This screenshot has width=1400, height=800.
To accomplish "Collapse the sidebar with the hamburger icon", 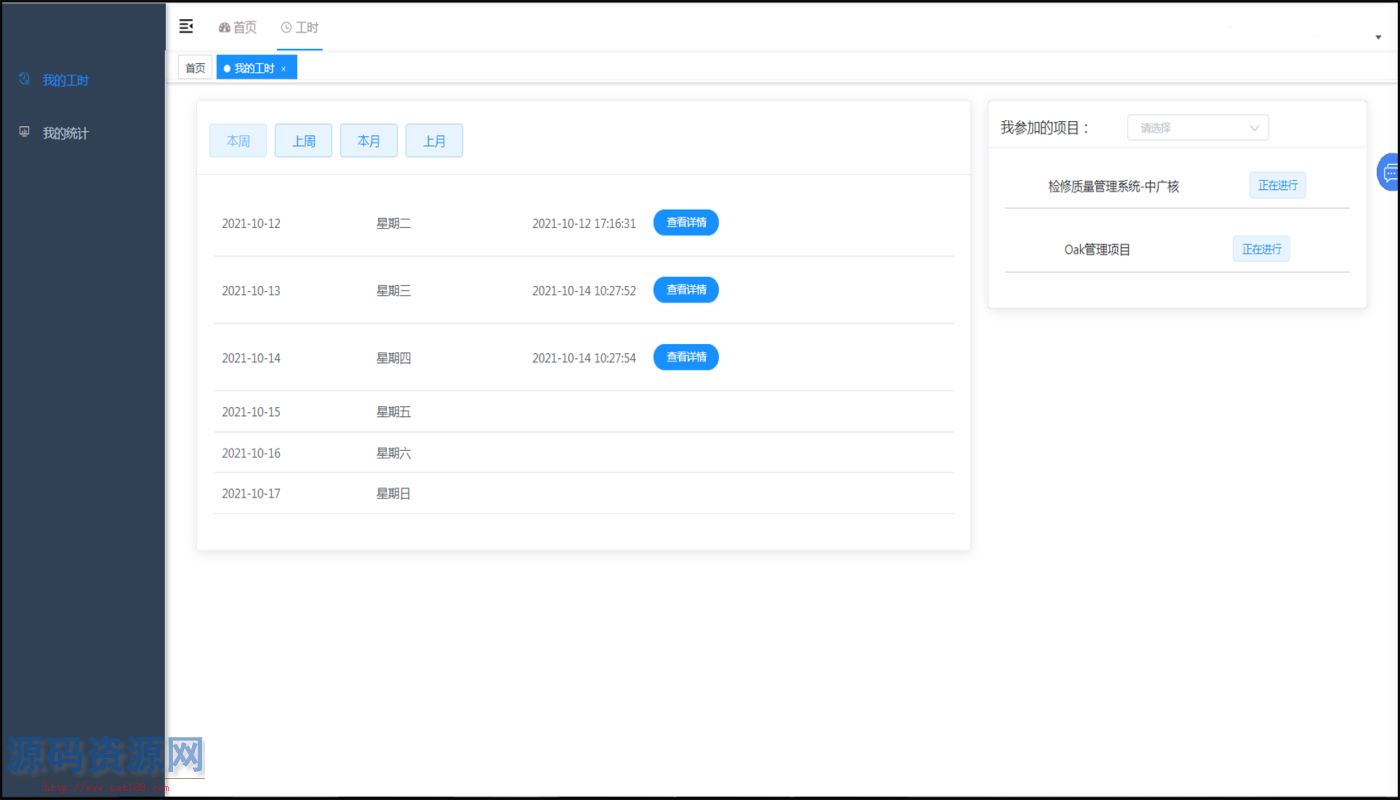I will (x=186, y=26).
